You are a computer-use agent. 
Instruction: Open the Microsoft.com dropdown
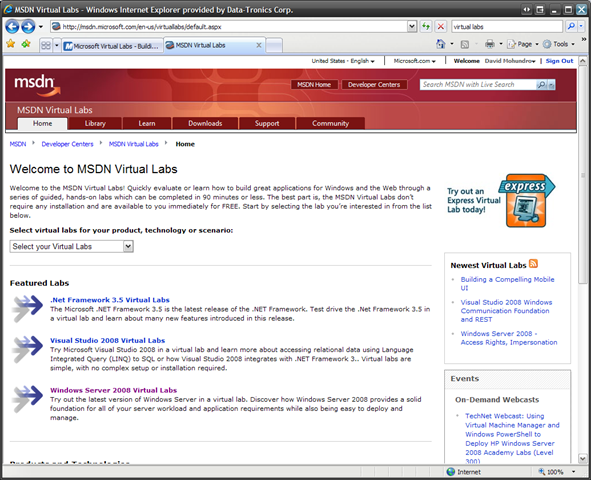[414, 61]
